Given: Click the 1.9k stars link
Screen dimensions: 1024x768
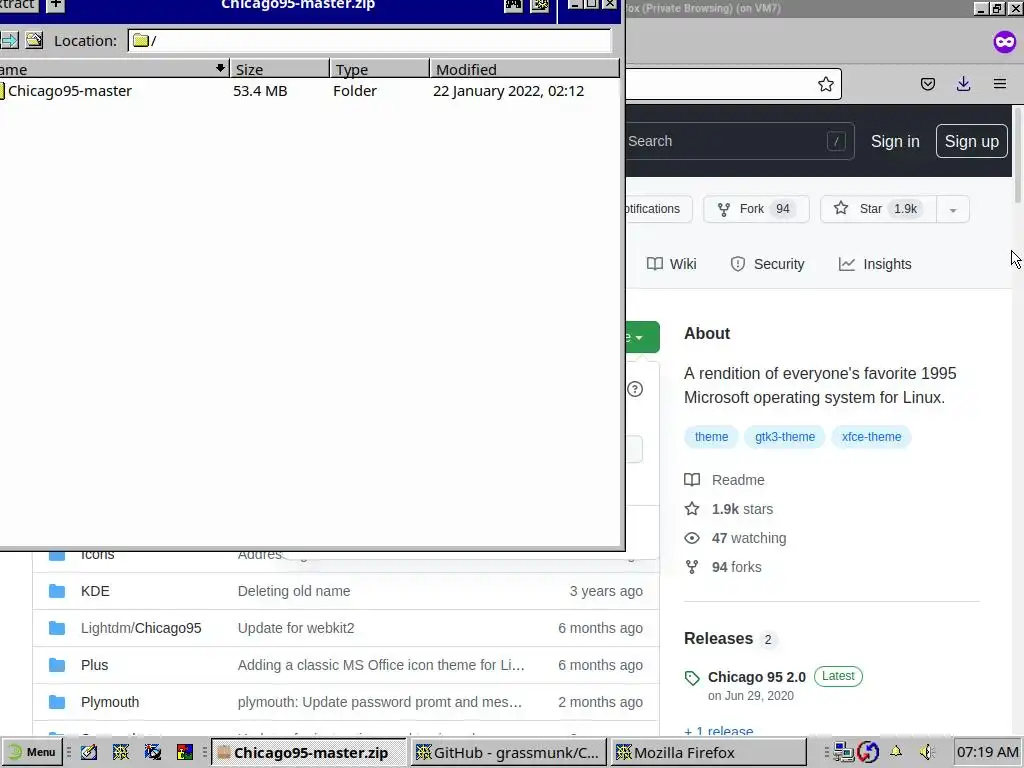Looking at the screenshot, I should (x=729, y=509).
